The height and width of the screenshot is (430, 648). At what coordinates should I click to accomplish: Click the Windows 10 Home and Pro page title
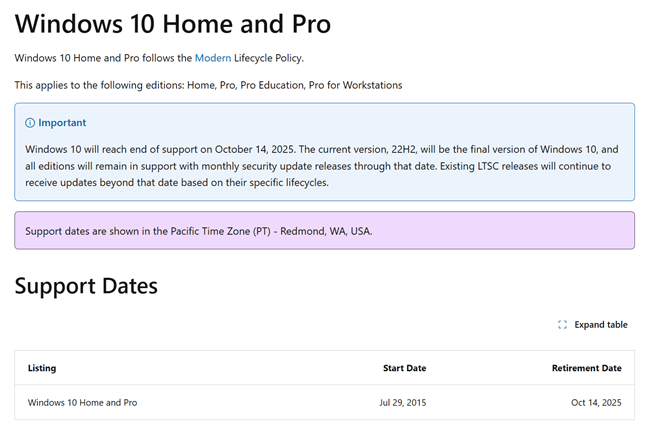[173, 24]
